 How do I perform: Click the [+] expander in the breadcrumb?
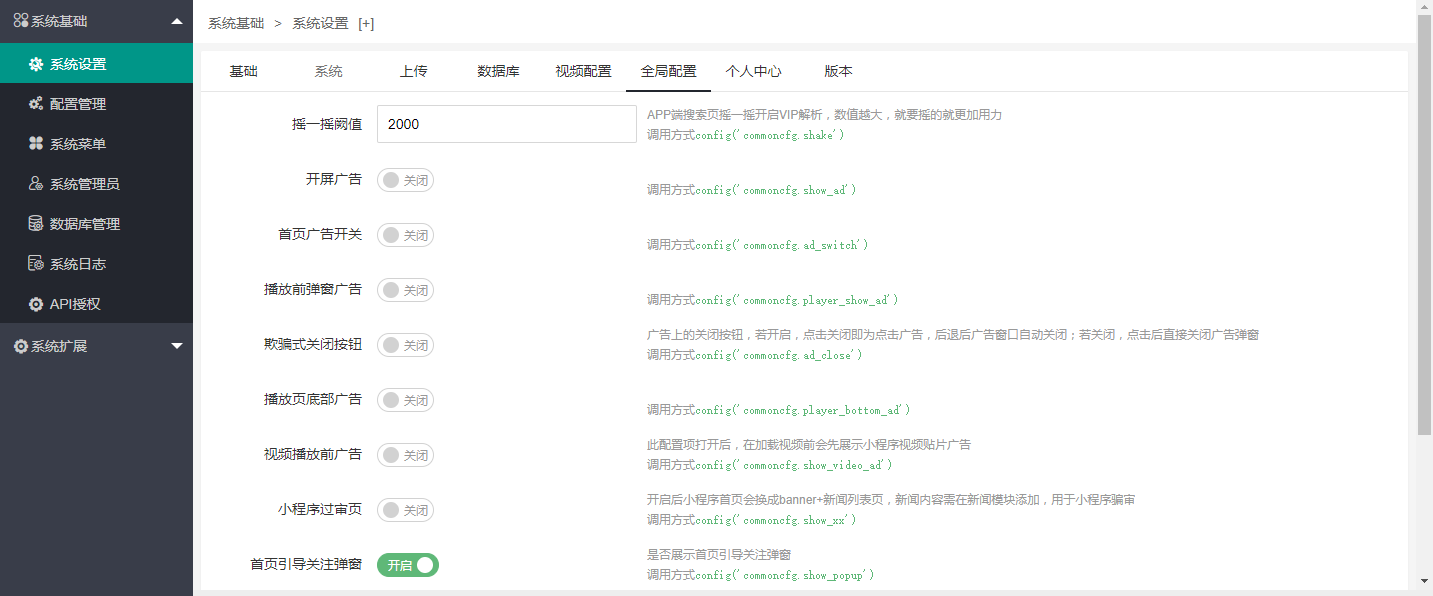click(x=366, y=23)
